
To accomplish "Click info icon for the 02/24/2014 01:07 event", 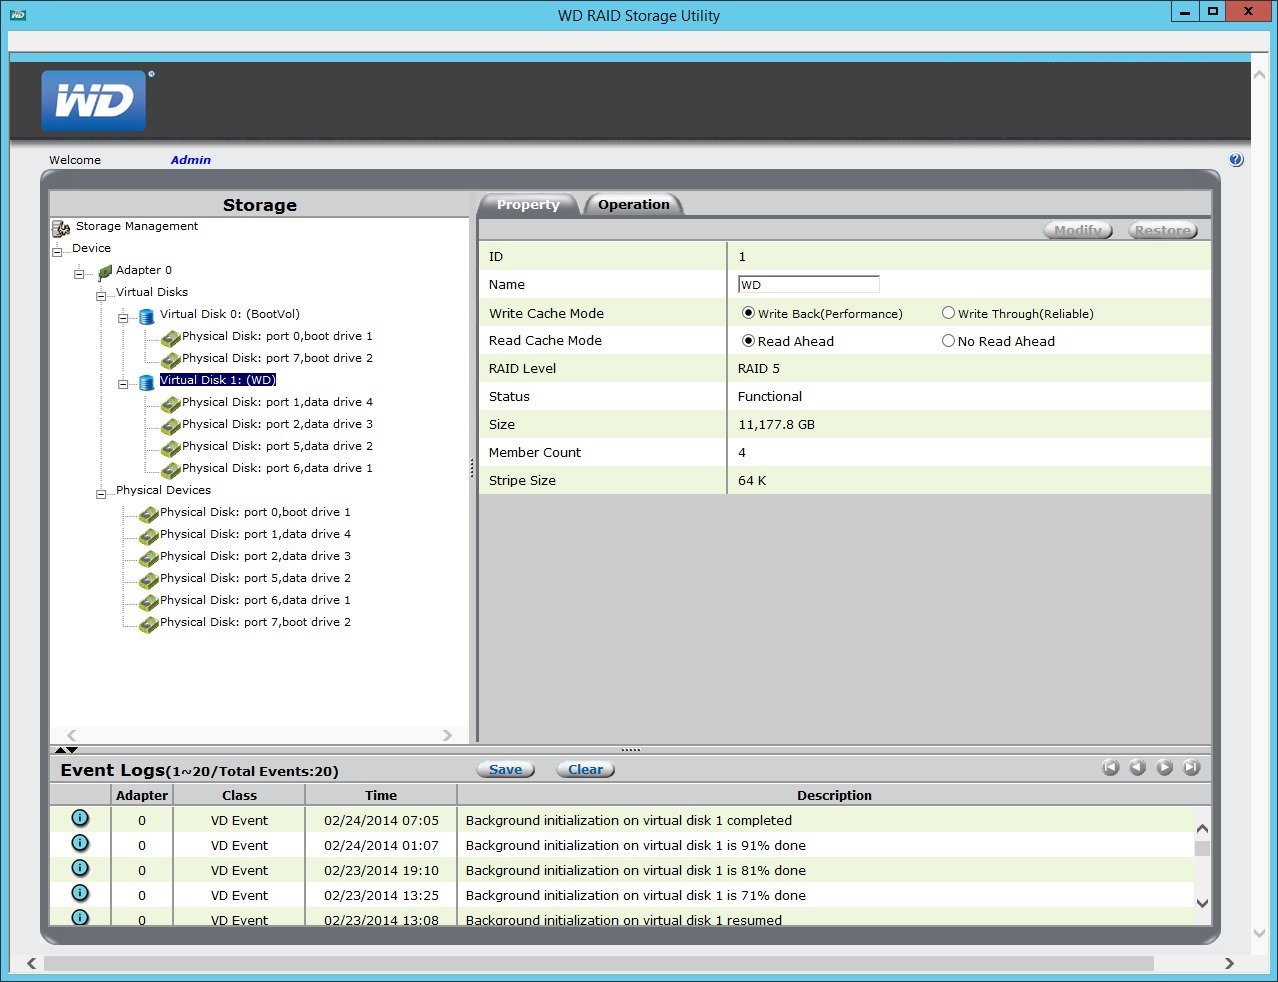I will 80,843.
